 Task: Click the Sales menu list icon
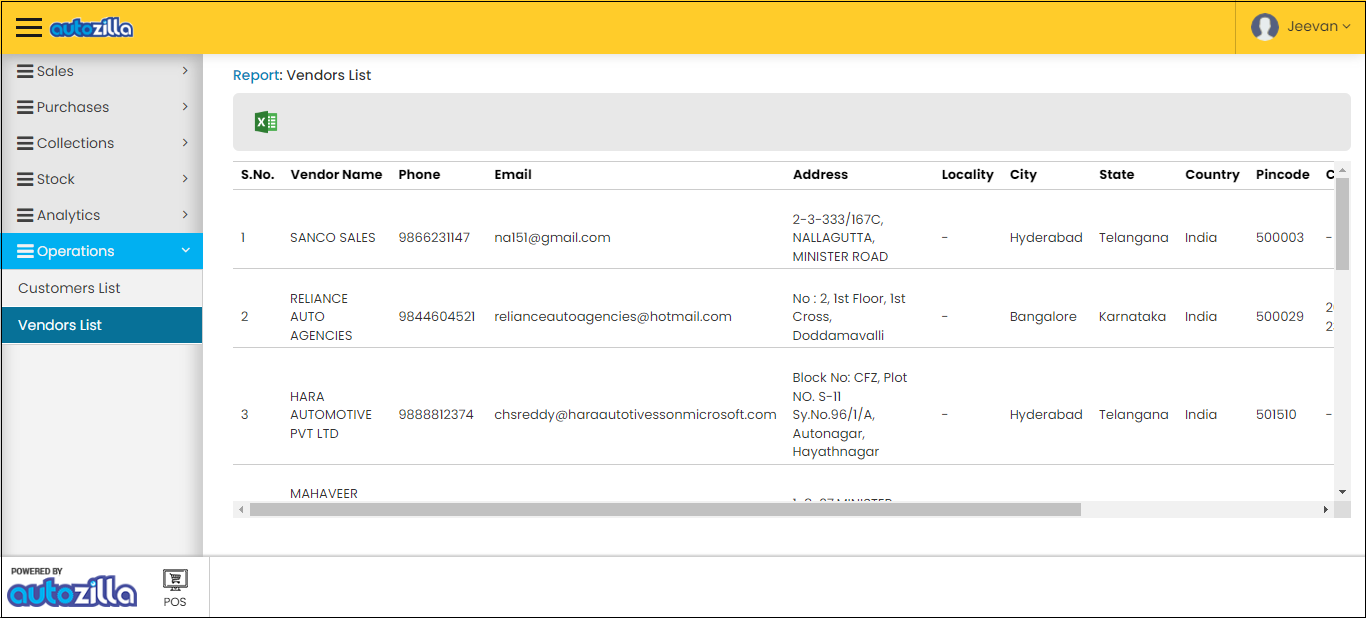pyautogui.click(x=26, y=71)
